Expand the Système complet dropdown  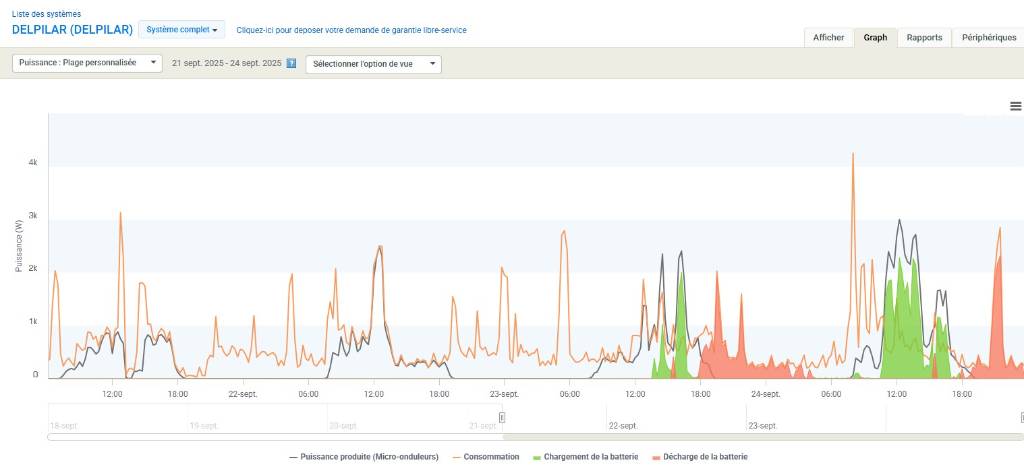coord(182,30)
